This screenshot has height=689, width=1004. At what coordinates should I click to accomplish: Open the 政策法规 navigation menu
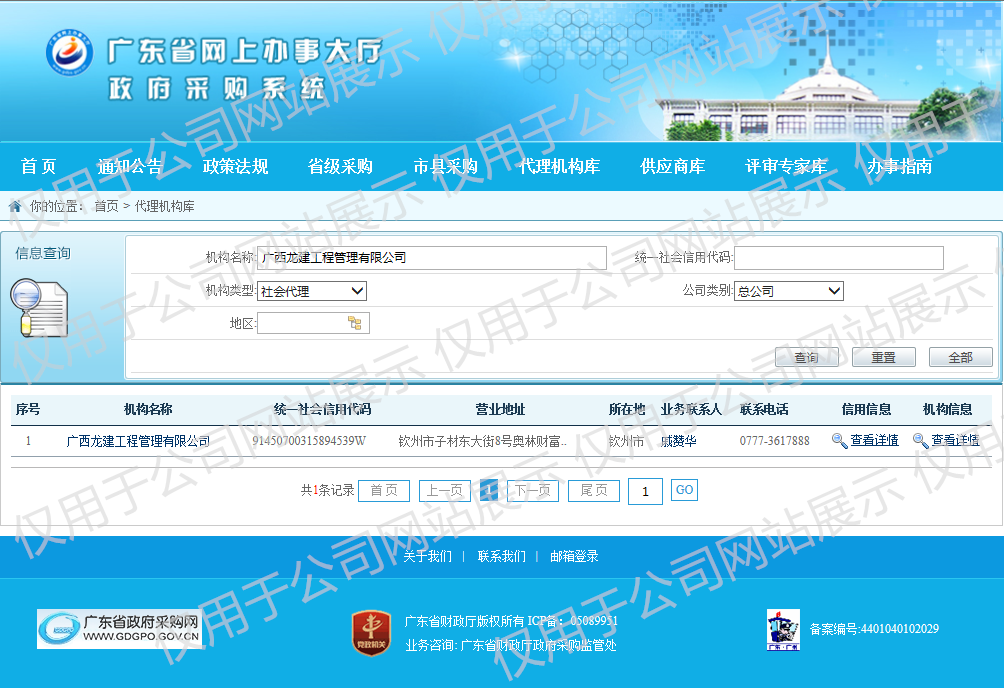point(236,166)
